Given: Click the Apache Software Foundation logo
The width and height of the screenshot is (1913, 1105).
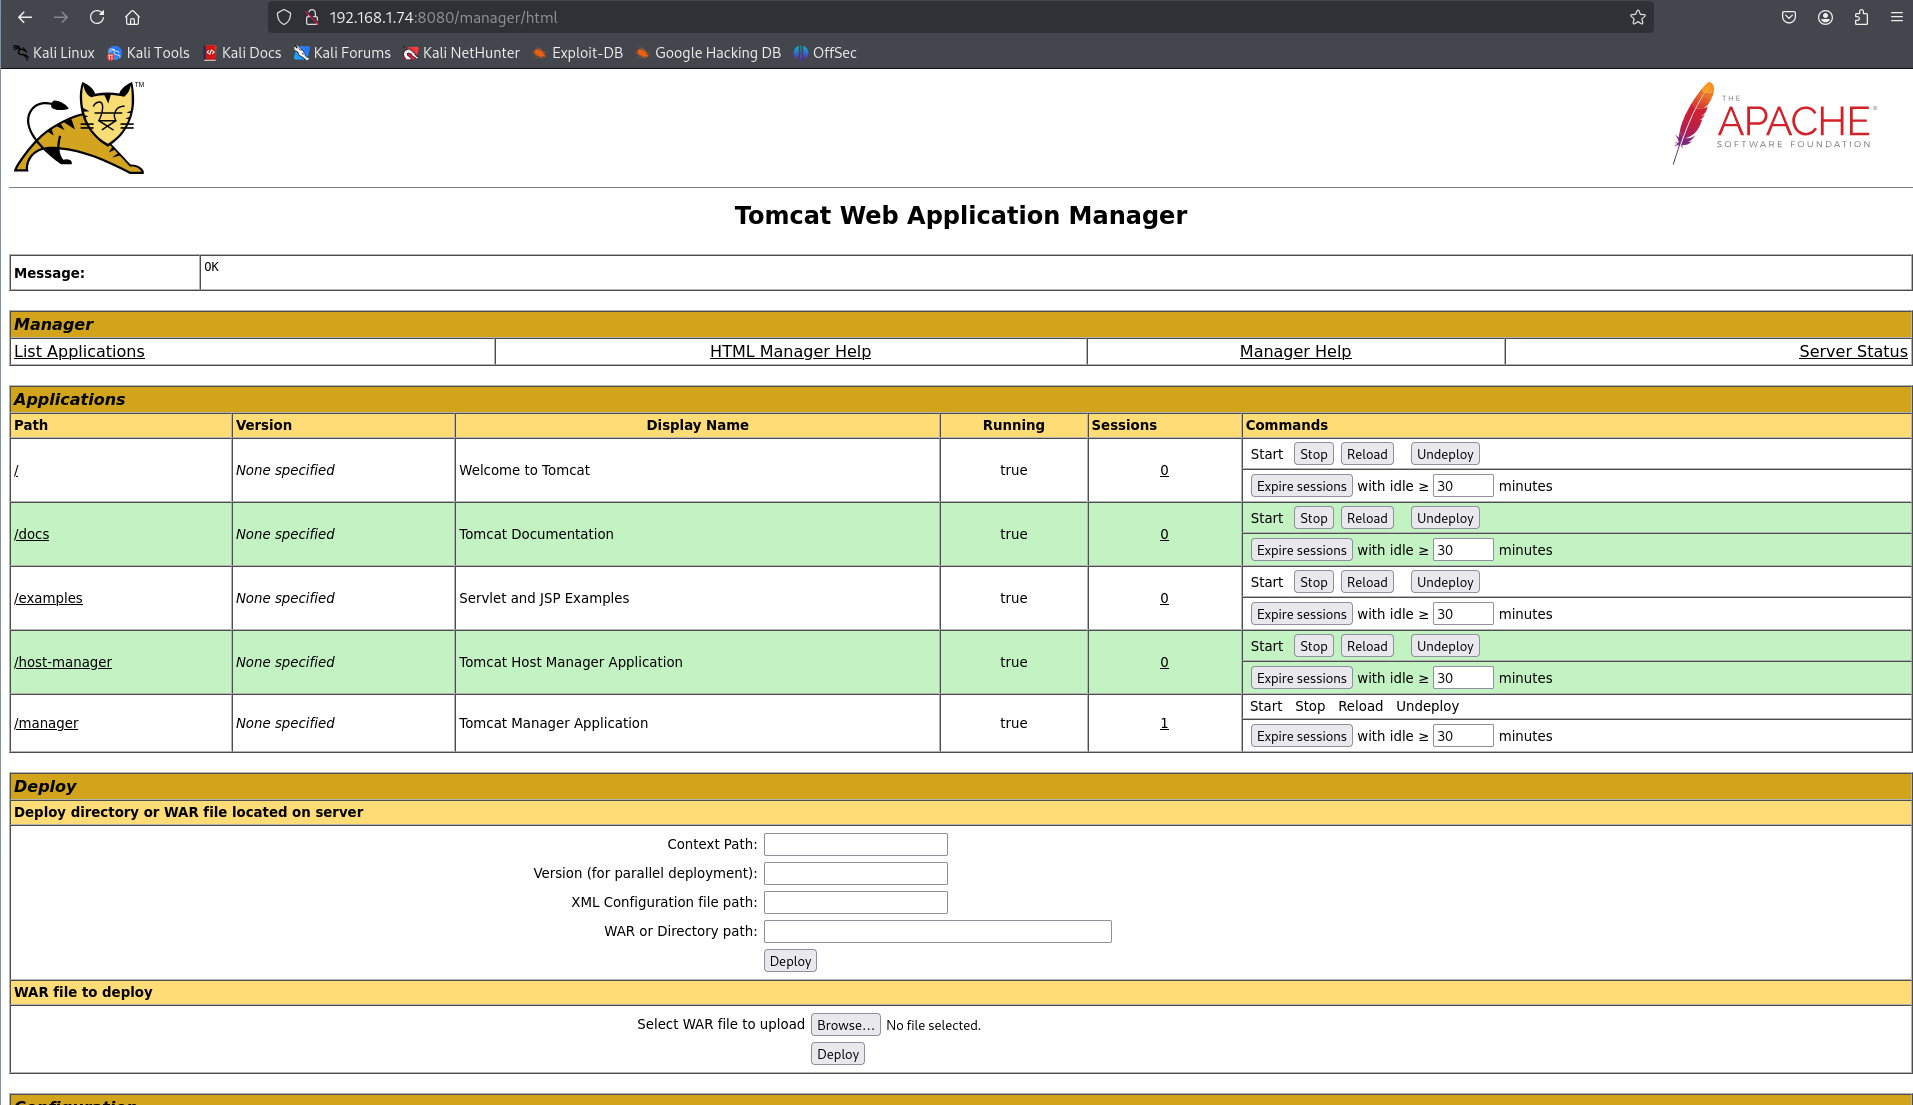Looking at the screenshot, I should coord(1775,124).
